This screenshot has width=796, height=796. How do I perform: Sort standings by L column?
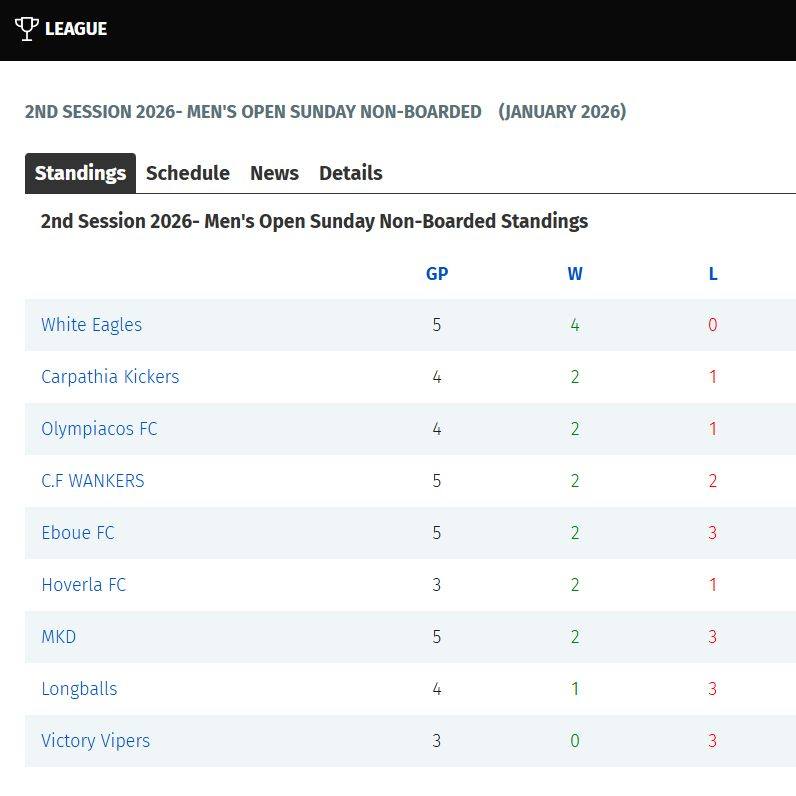[713, 274]
